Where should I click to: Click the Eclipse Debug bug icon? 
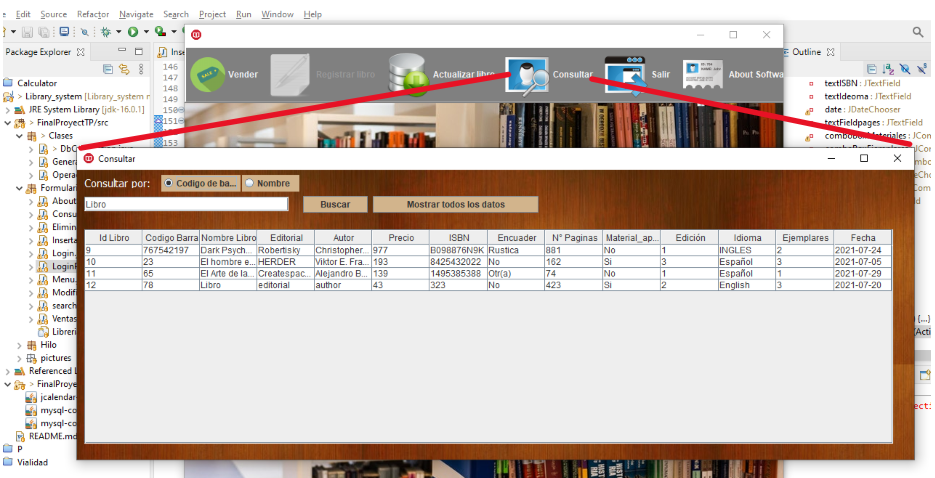point(106,32)
